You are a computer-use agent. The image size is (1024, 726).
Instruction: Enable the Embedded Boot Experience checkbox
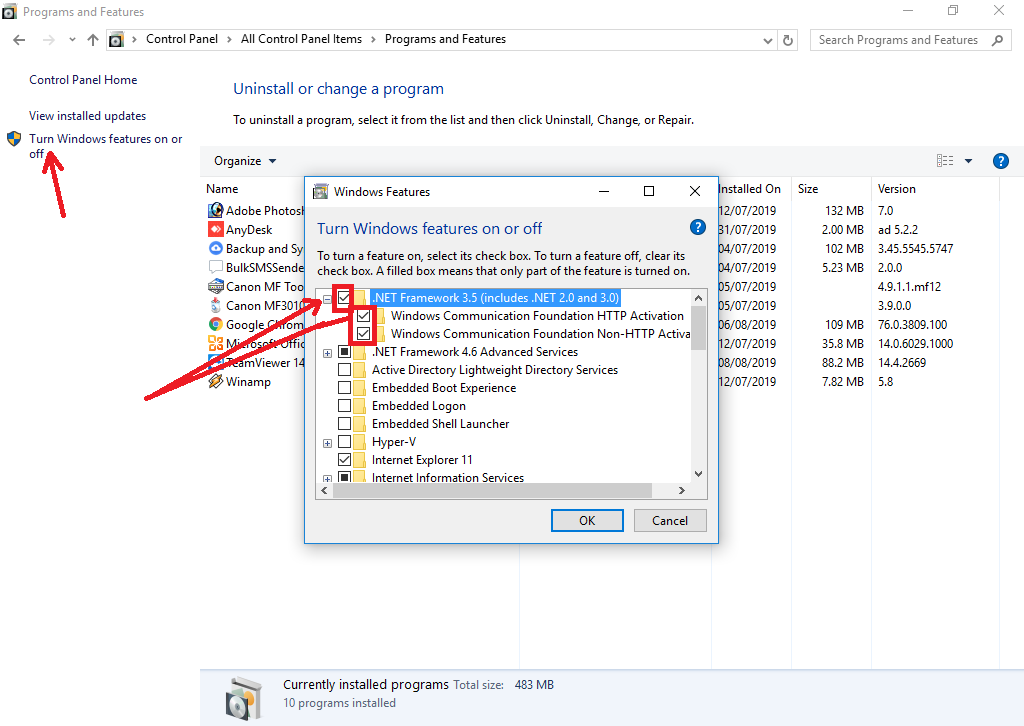tap(344, 388)
